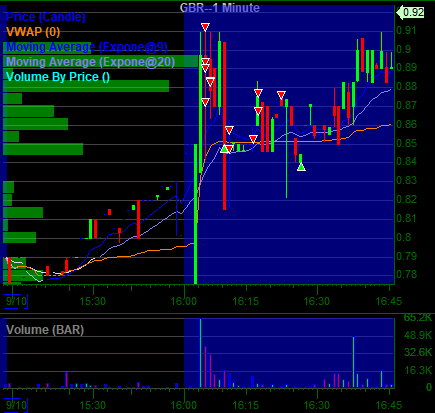Click the 32.6K volume axis label
Viewport: 435px width, 413px height.
[418, 352]
